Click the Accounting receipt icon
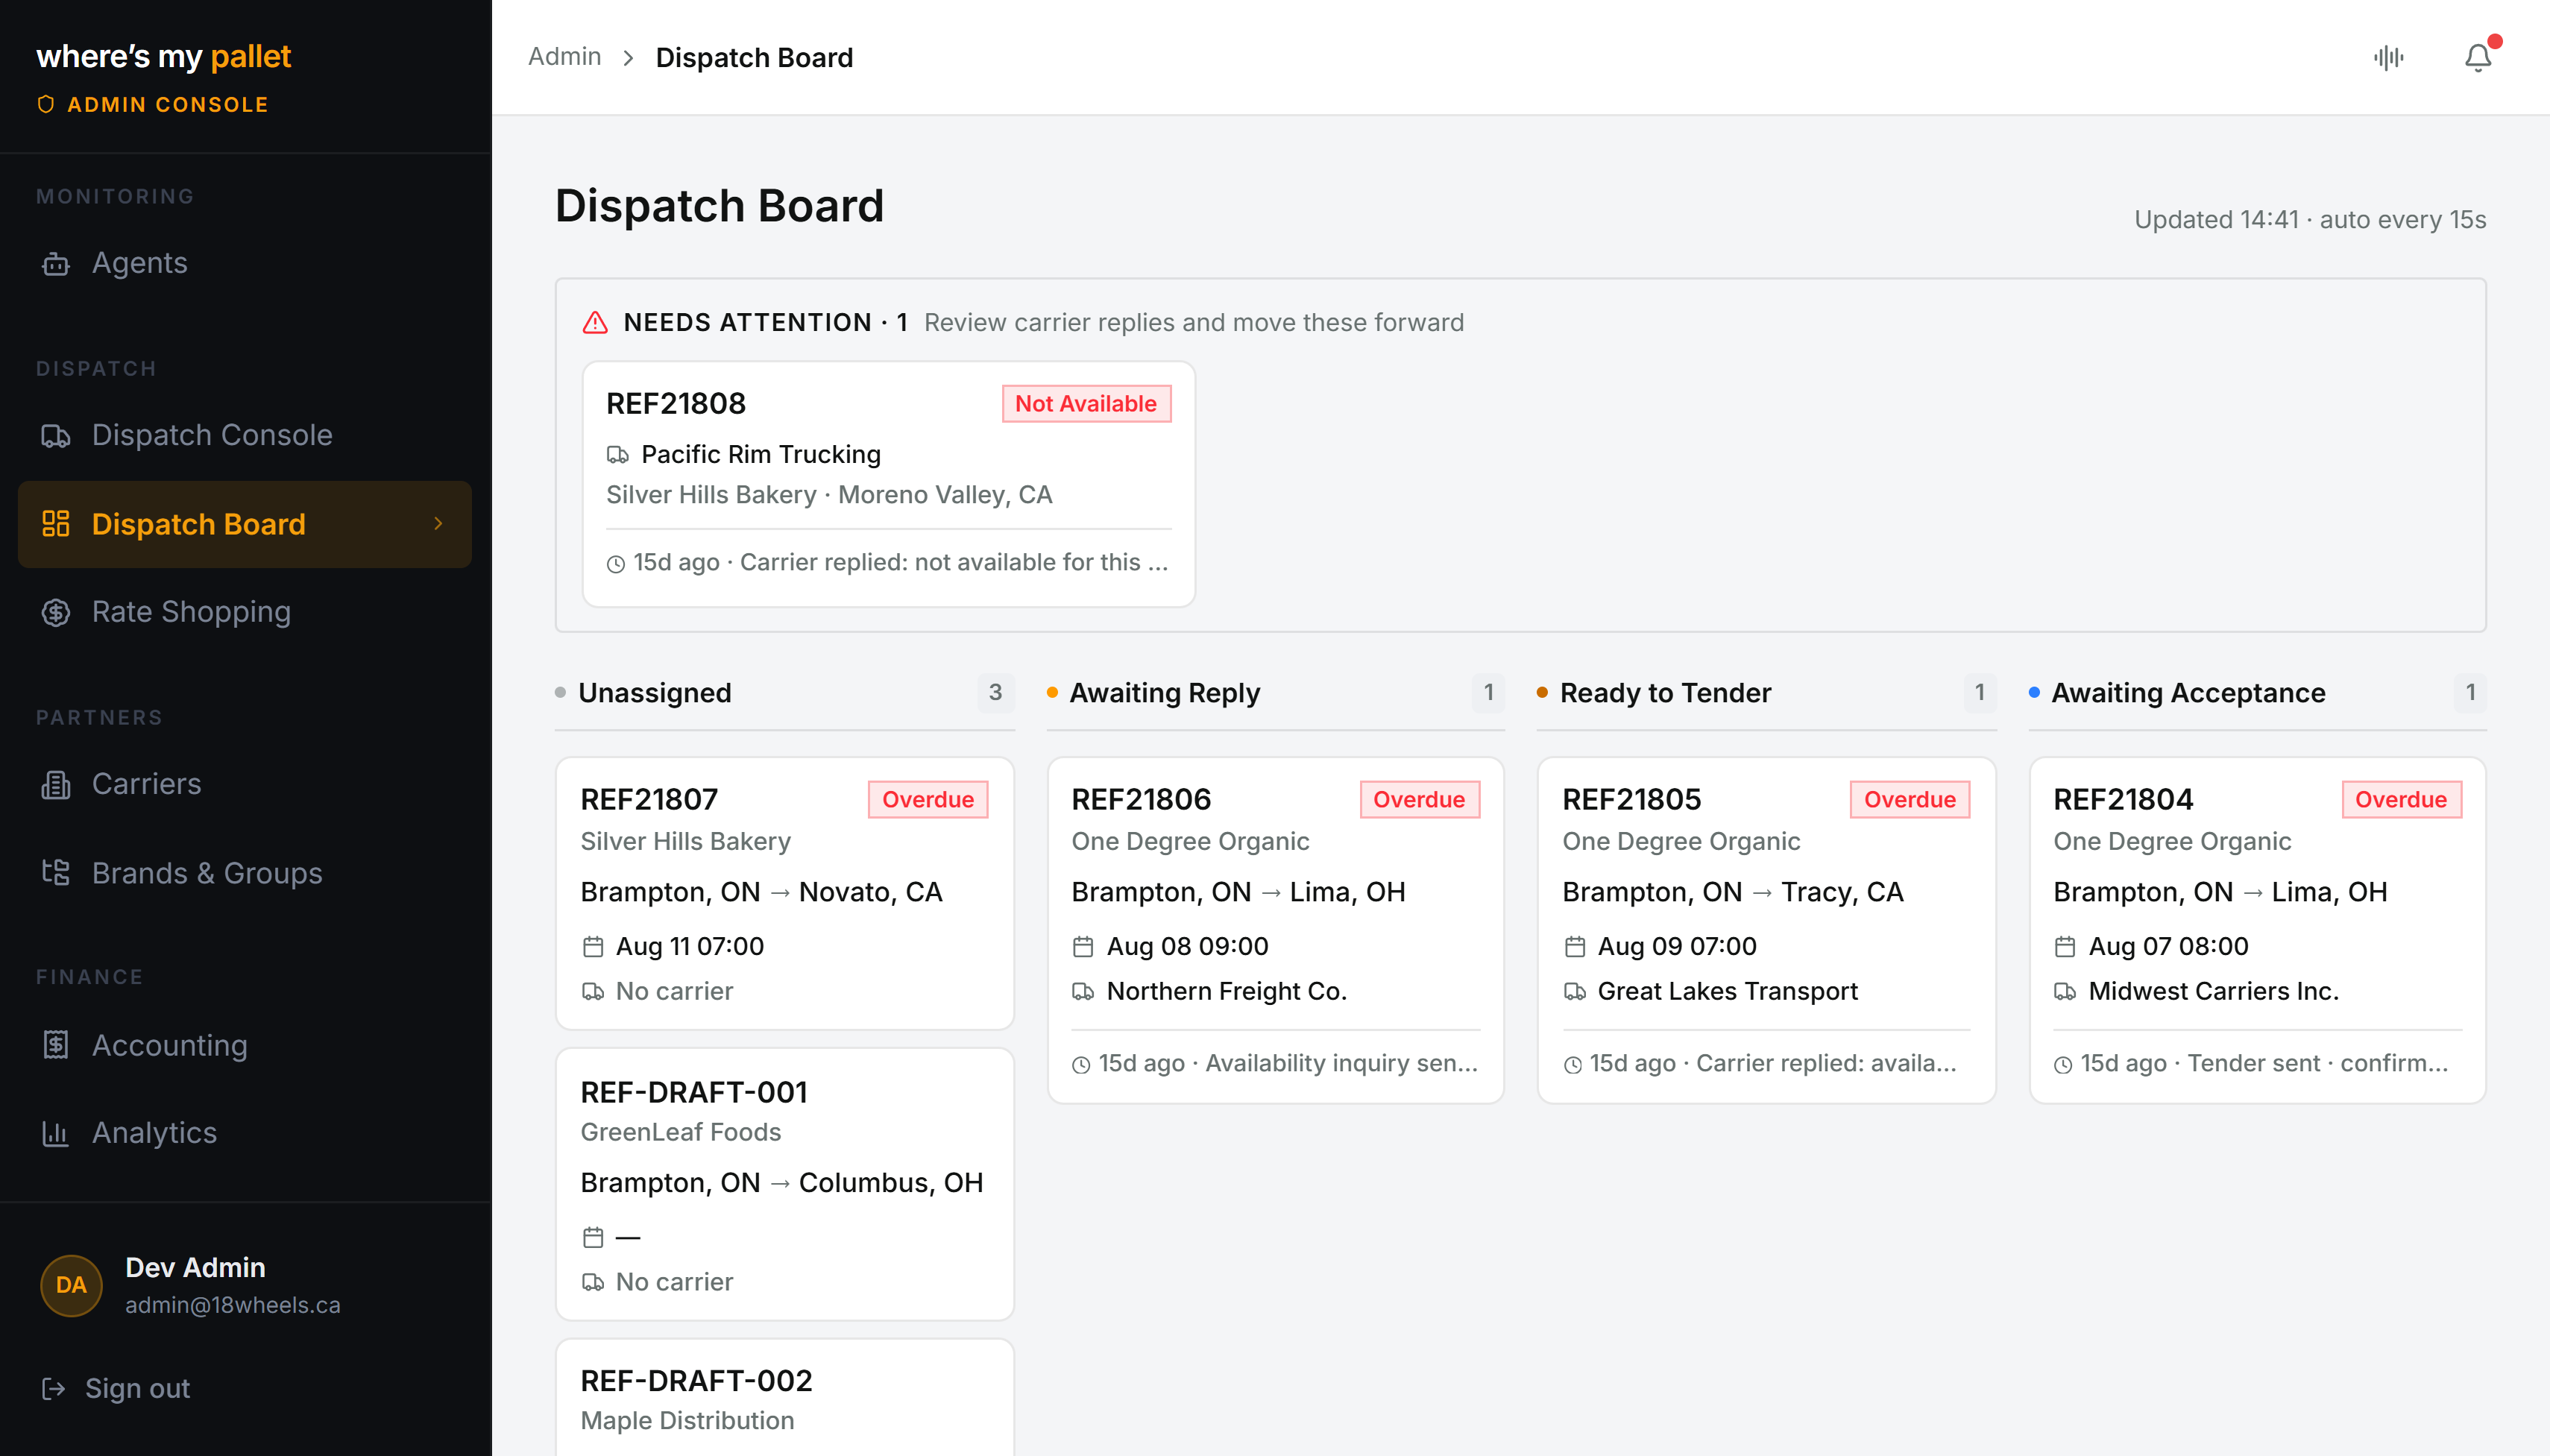The image size is (2550, 1456). (x=56, y=1045)
